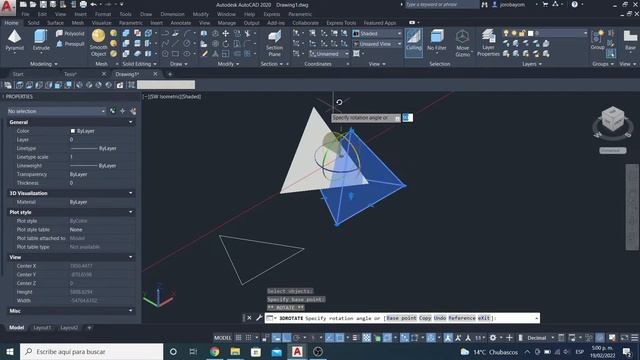
Task: Choose the eXit command option
Action: click(x=484, y=318)
